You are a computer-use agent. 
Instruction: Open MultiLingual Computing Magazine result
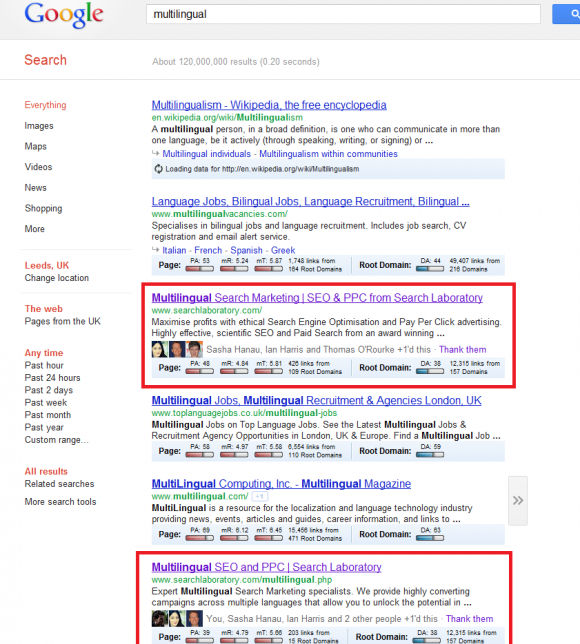point(281,484)
